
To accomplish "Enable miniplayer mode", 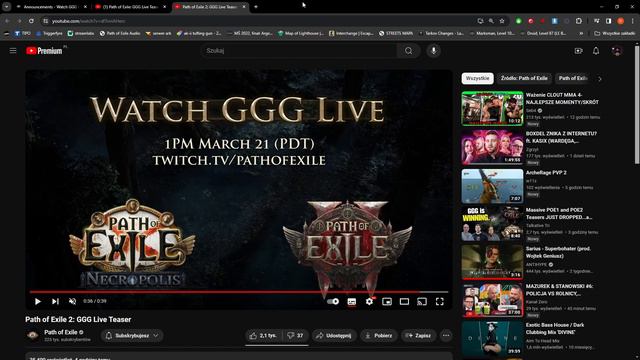I will pyautogui.click(x=387, y=301).
